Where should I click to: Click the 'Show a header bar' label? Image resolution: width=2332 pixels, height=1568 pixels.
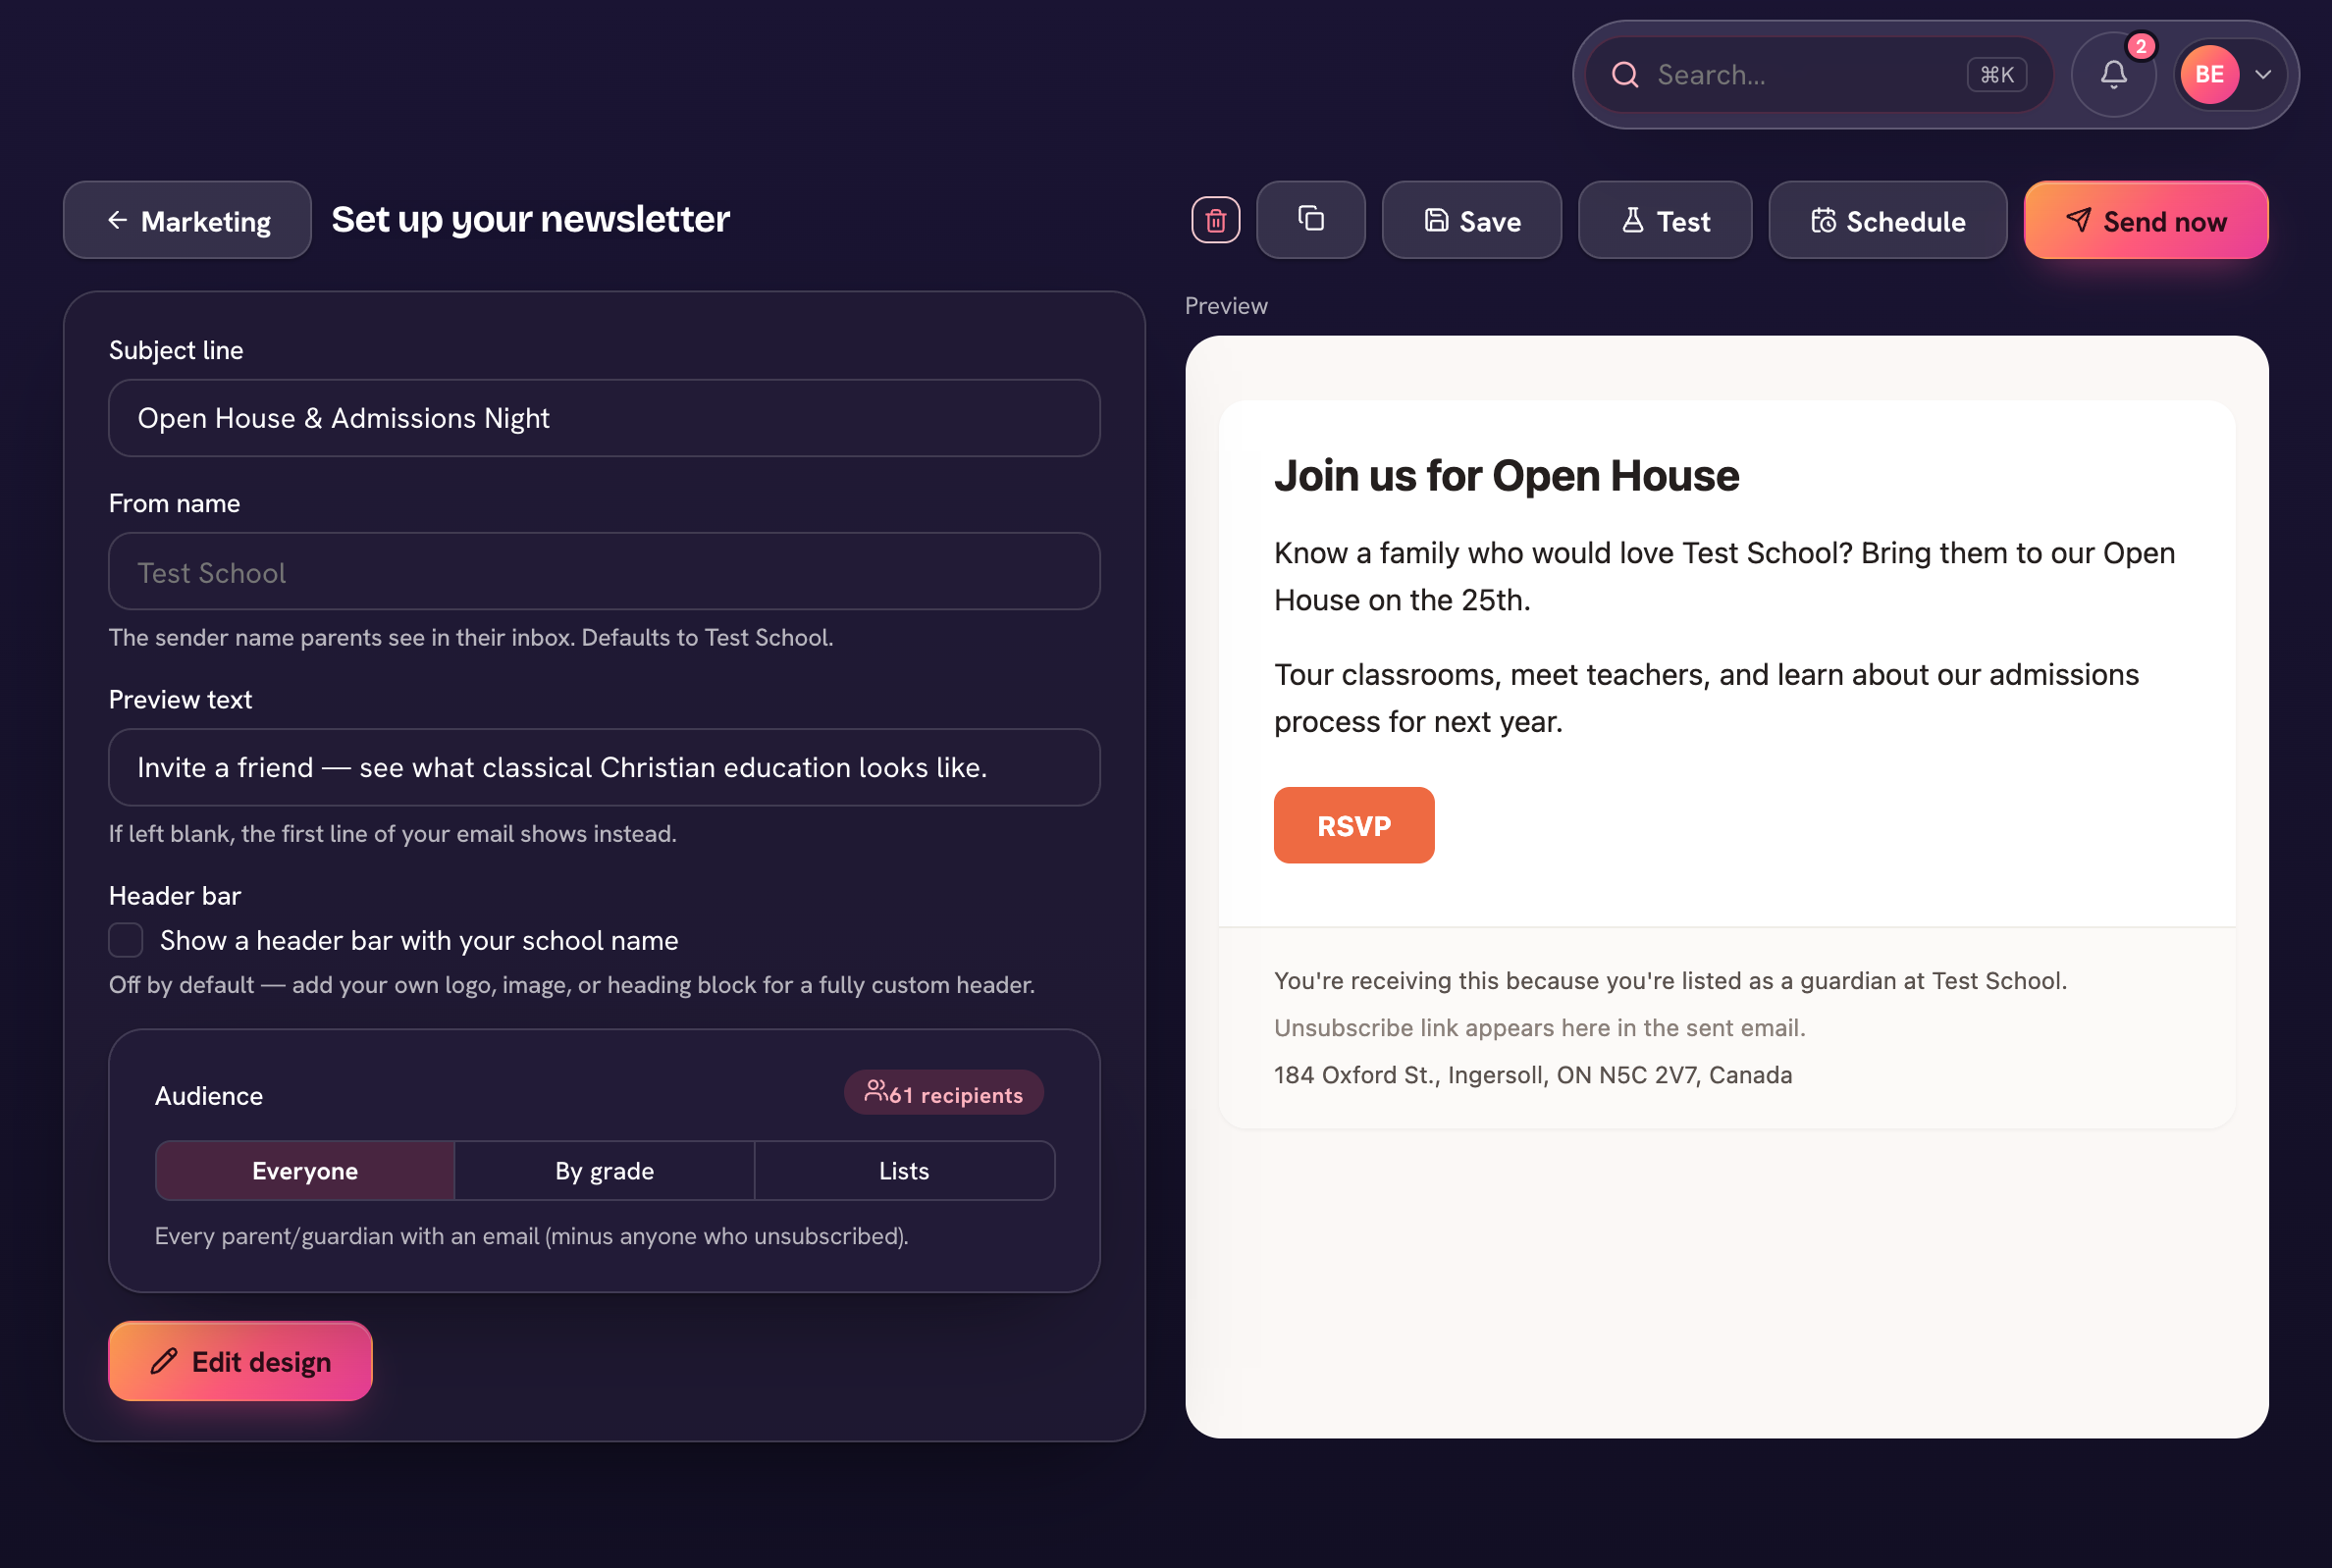419,941
